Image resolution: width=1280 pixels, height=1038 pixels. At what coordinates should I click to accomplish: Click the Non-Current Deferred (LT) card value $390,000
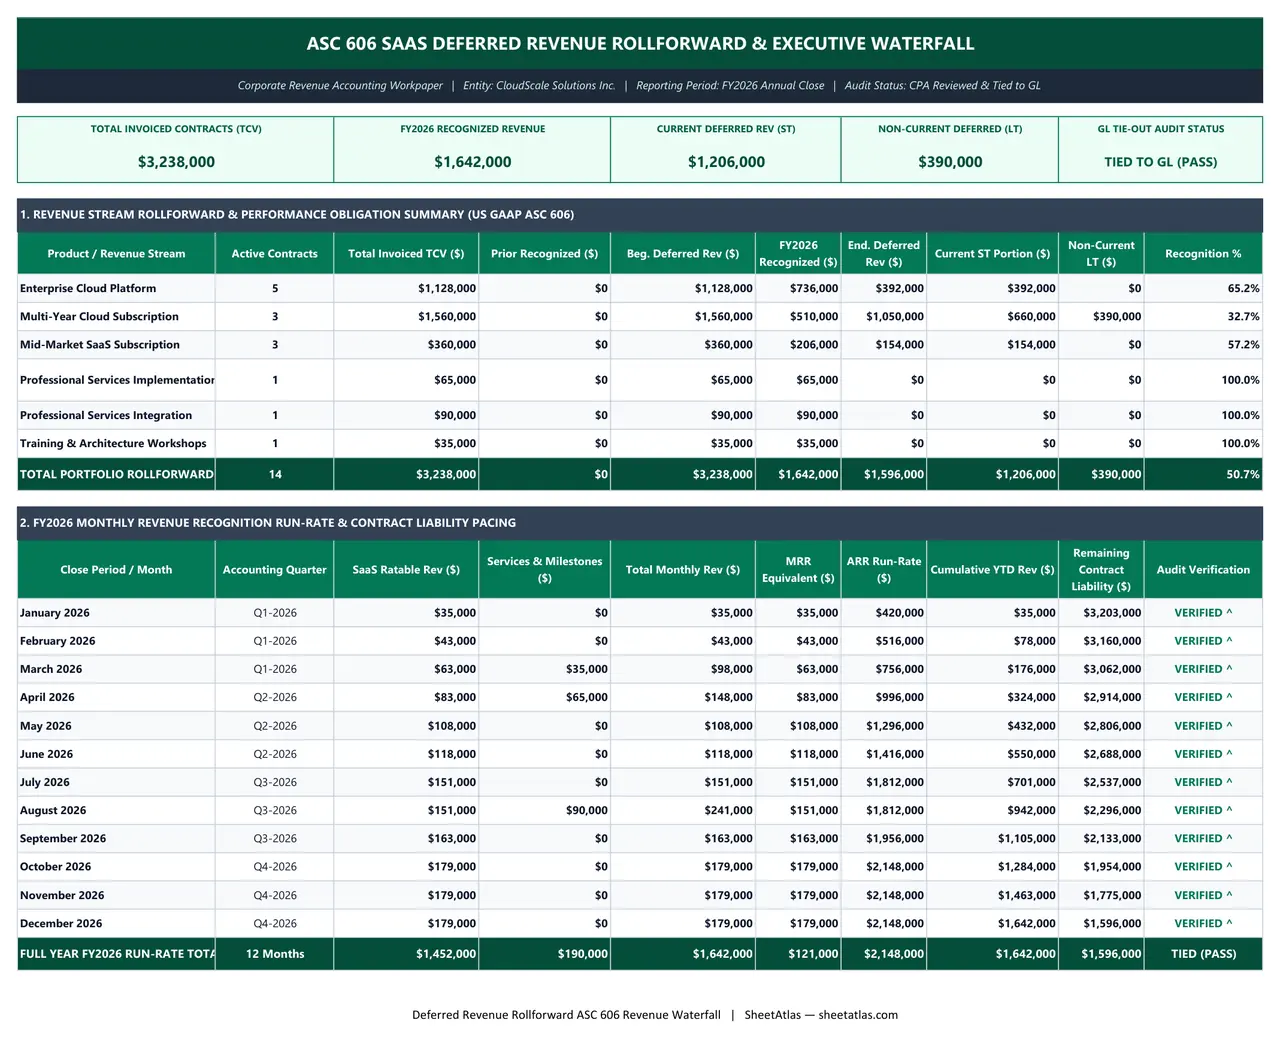950,162
